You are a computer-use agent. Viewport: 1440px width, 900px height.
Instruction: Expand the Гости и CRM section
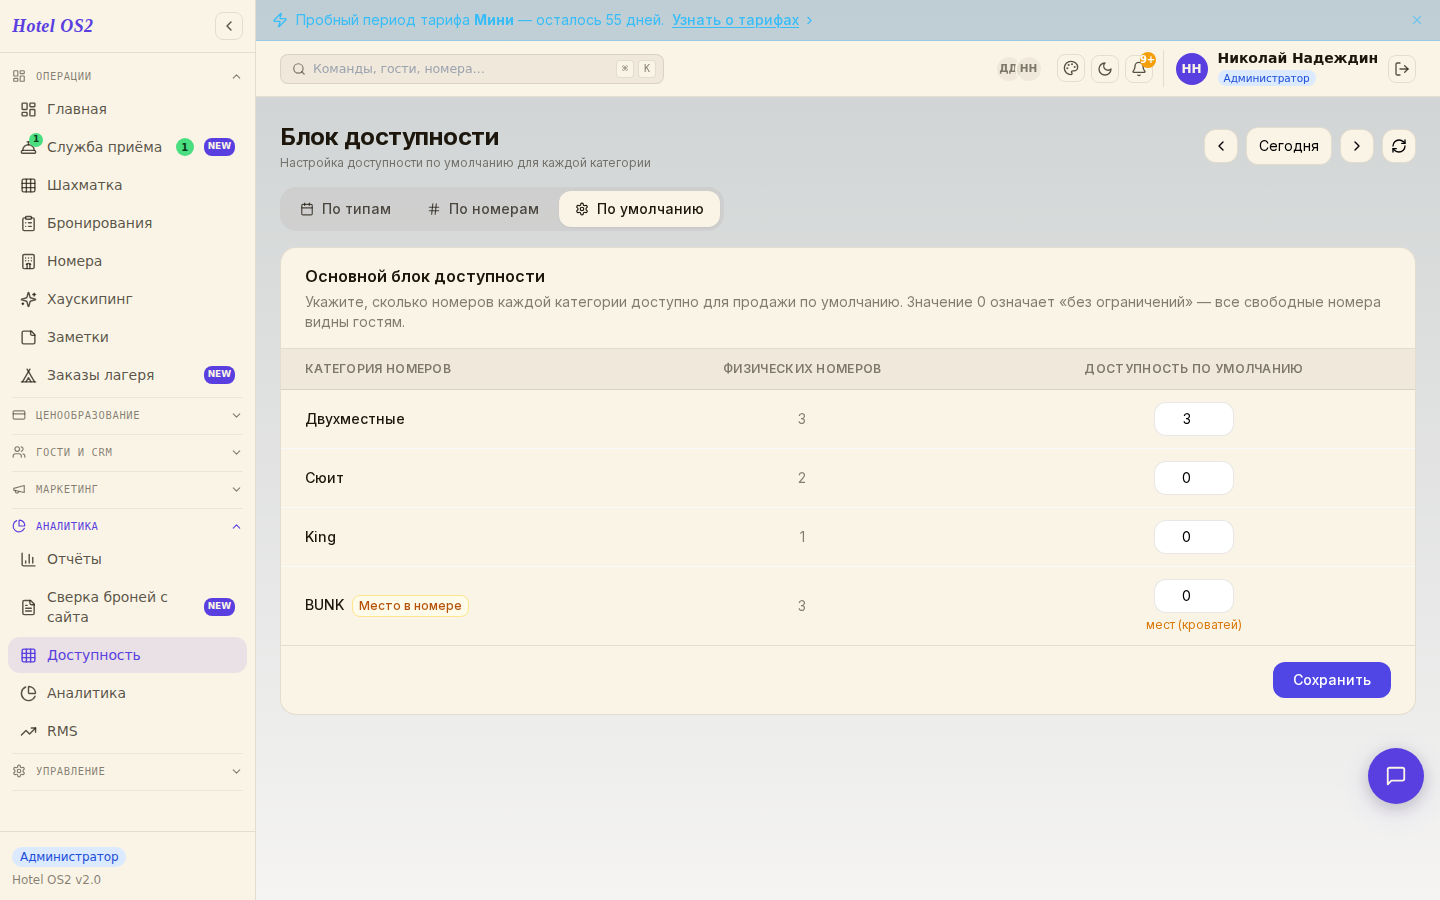127,452
